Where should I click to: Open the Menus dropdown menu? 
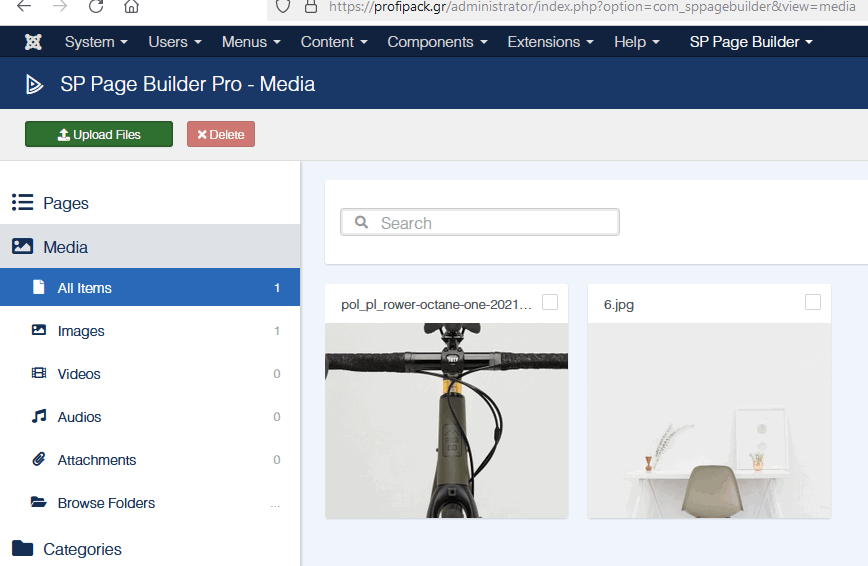coord(251,42)
